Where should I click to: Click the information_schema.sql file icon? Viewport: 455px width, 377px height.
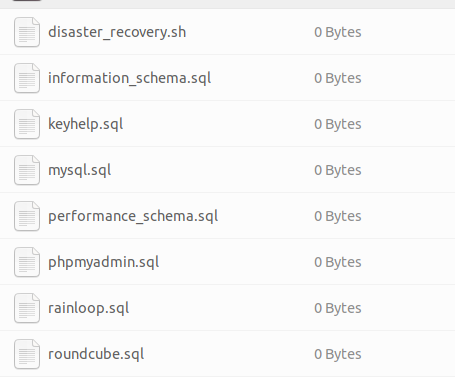pos(27,78)
